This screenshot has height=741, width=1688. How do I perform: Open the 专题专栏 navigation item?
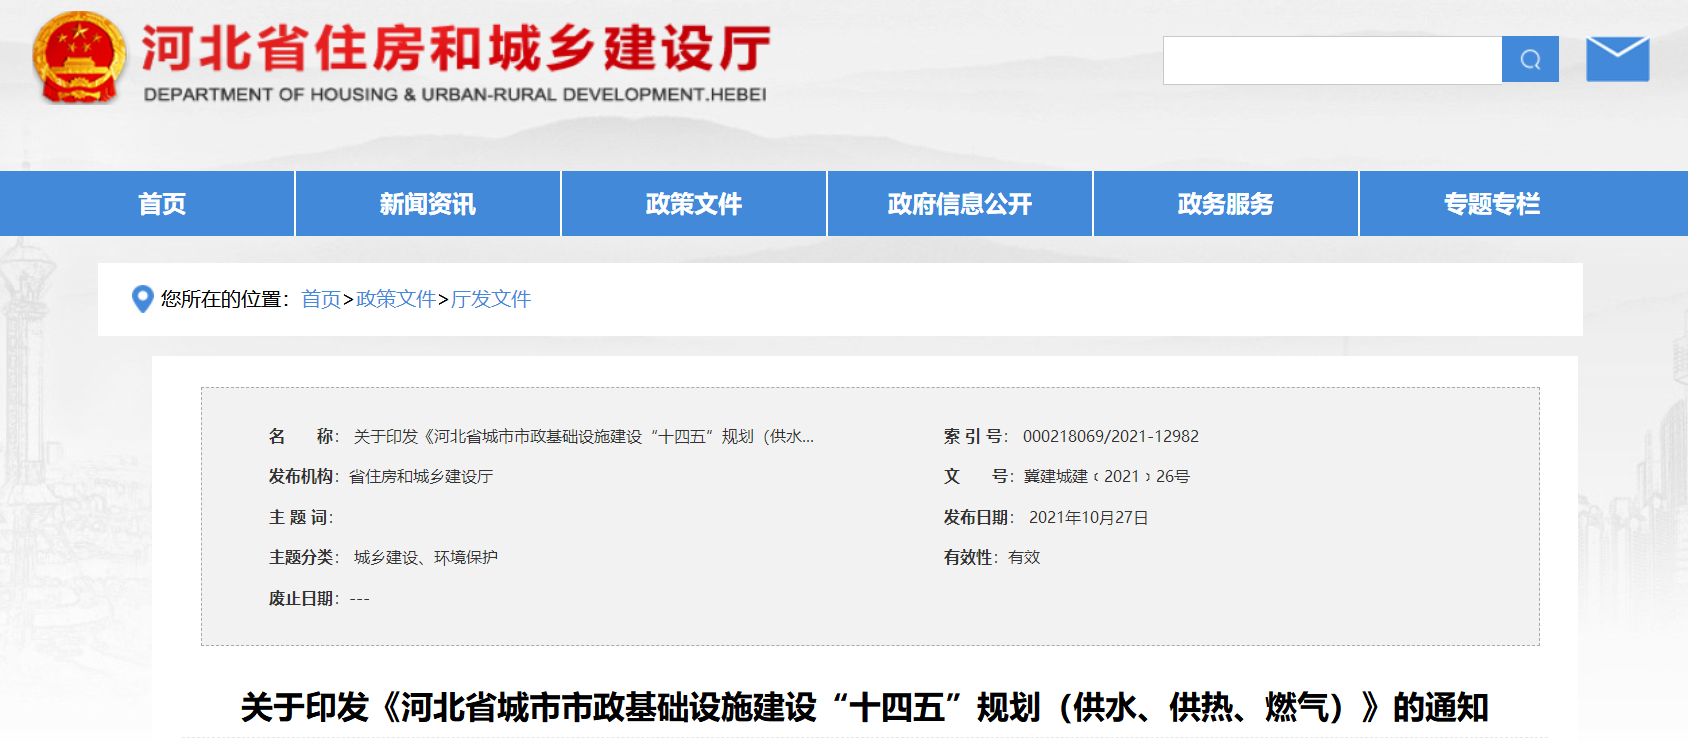click(1492, 204)
